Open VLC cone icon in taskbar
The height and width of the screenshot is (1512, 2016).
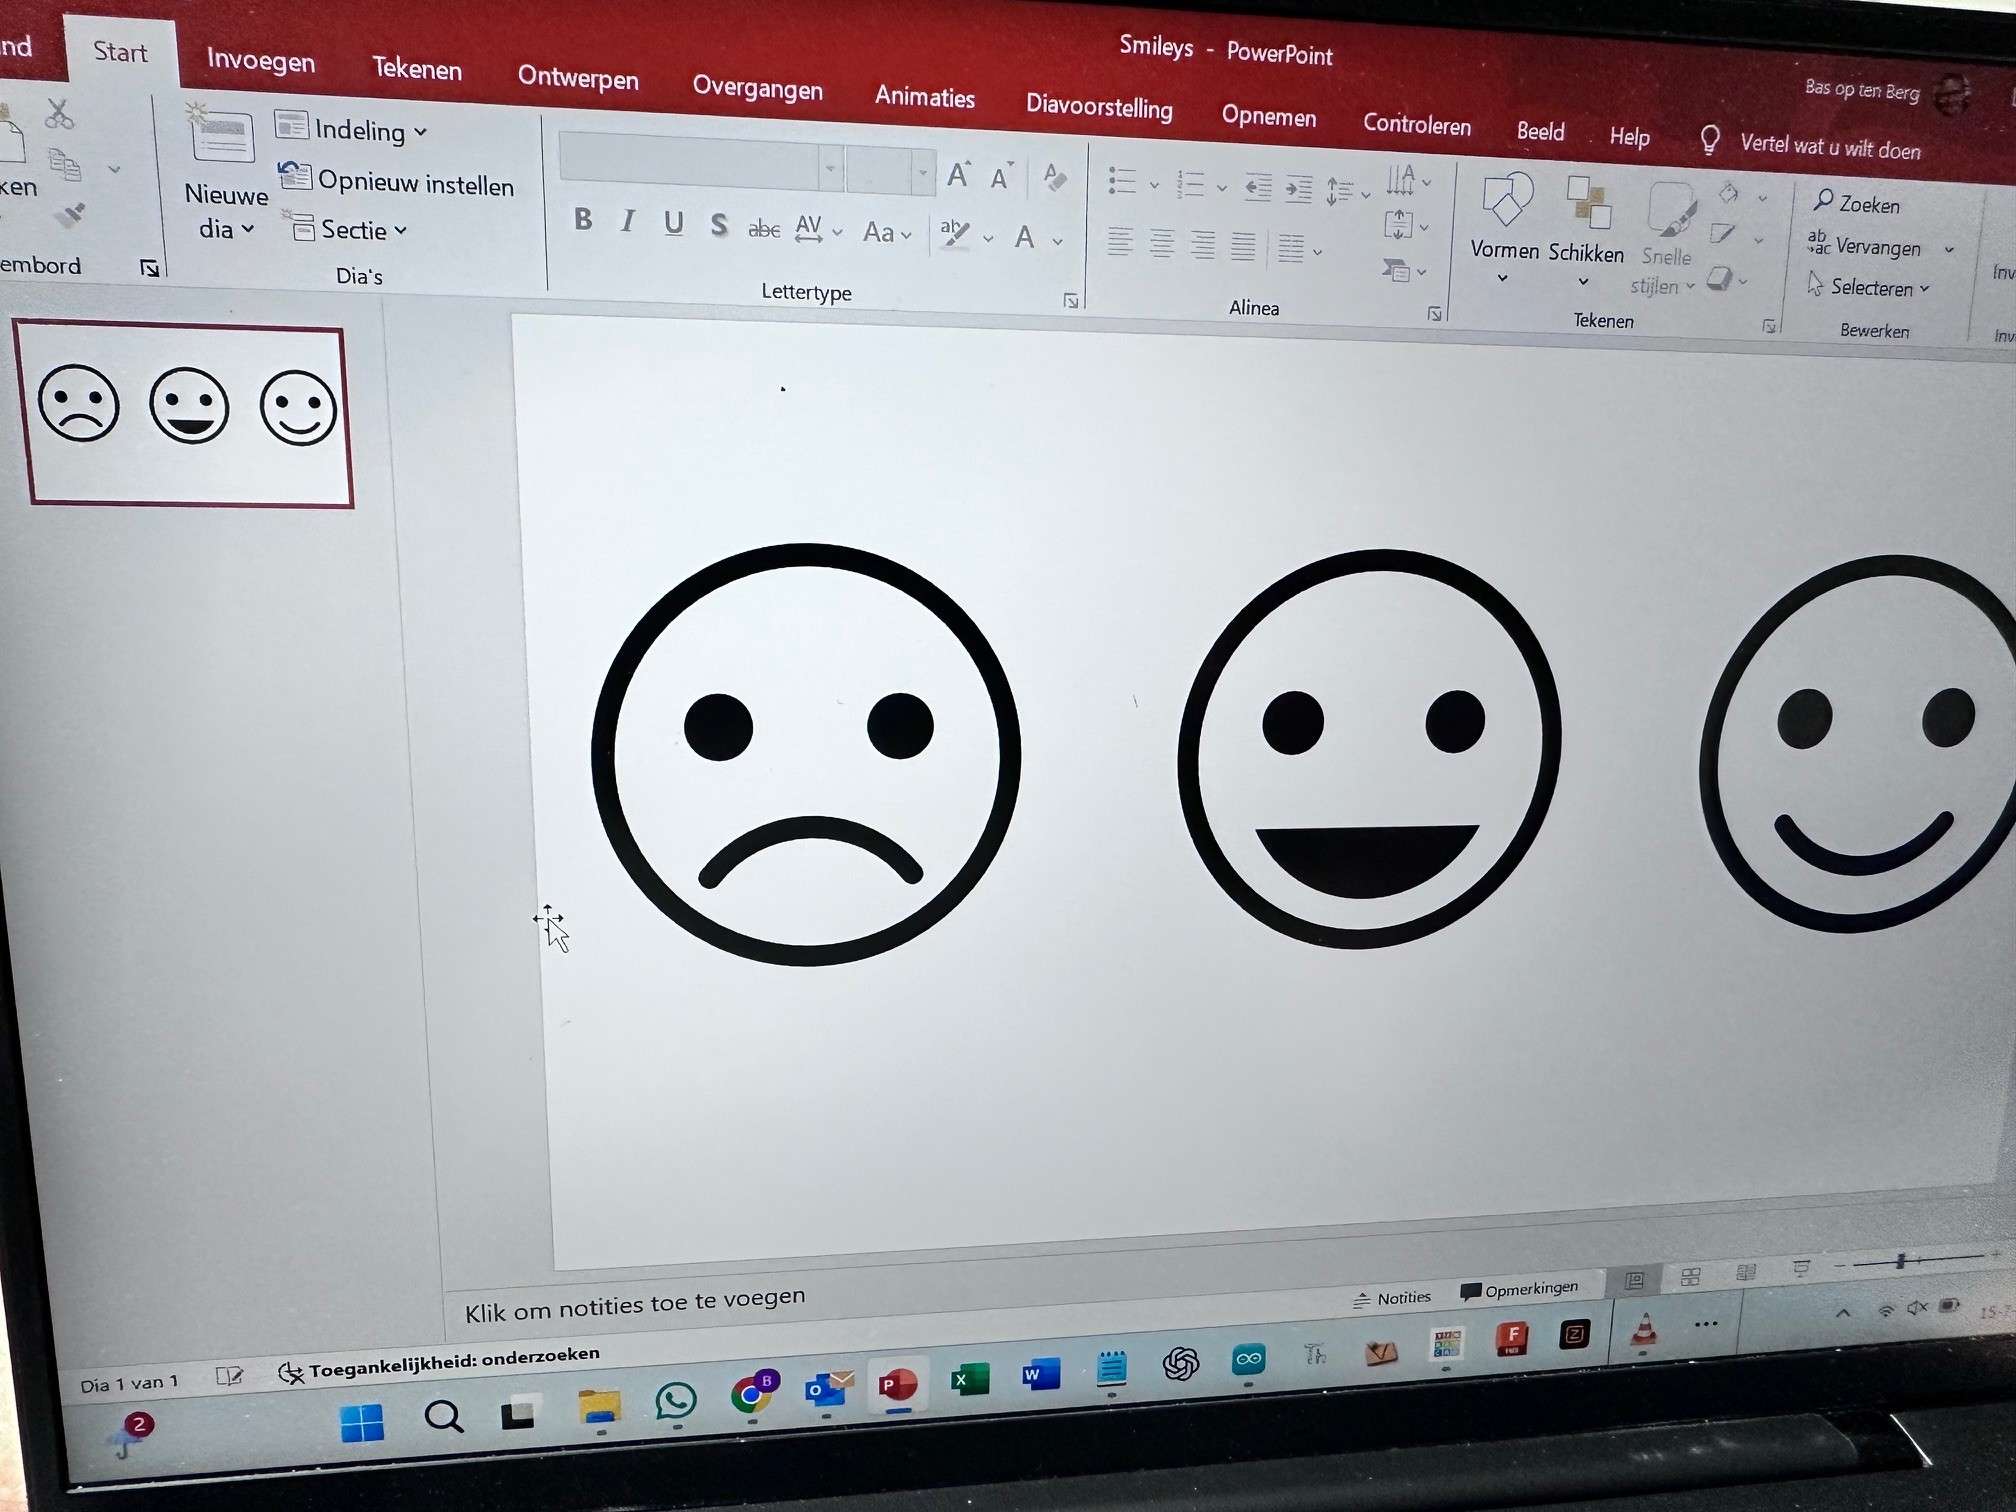1644,1330
